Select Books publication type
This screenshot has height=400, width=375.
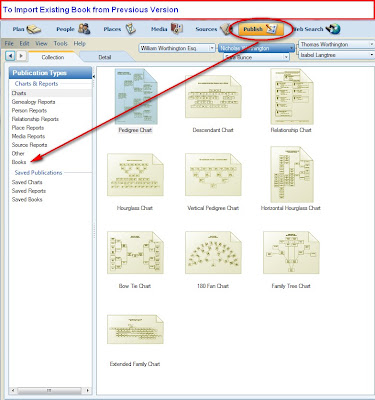click(19, 162)
